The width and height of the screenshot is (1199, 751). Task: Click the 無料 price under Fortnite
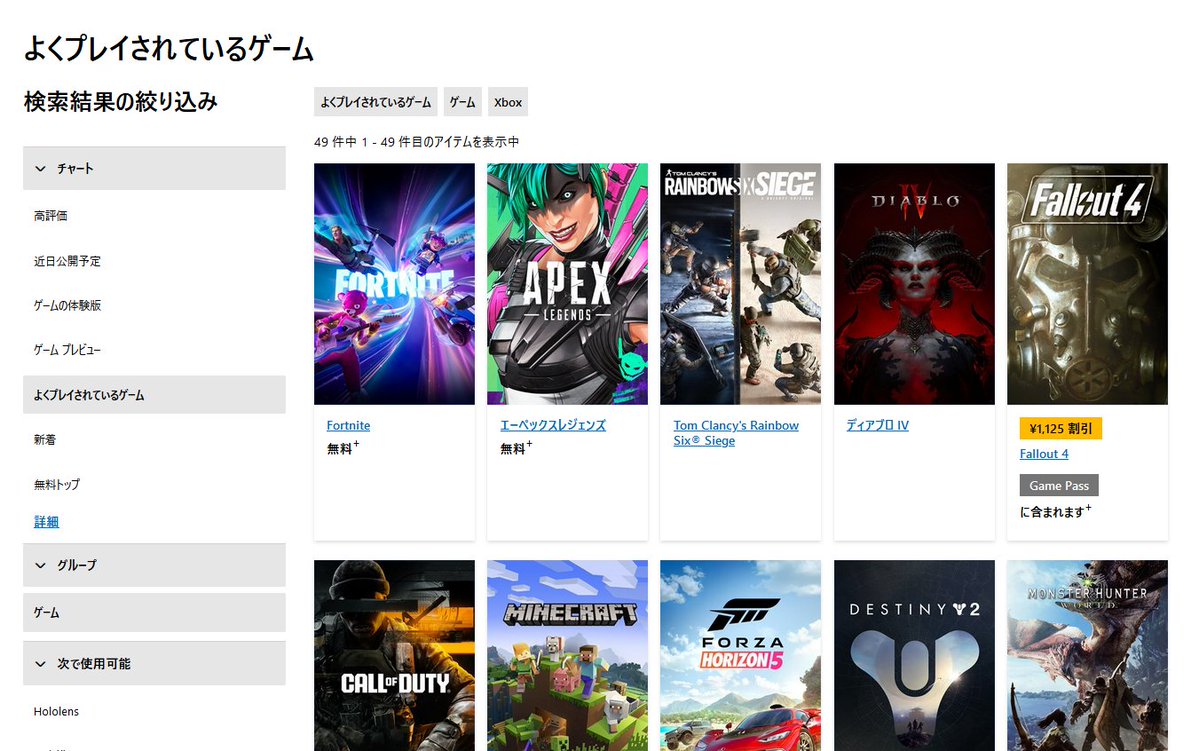342,448
